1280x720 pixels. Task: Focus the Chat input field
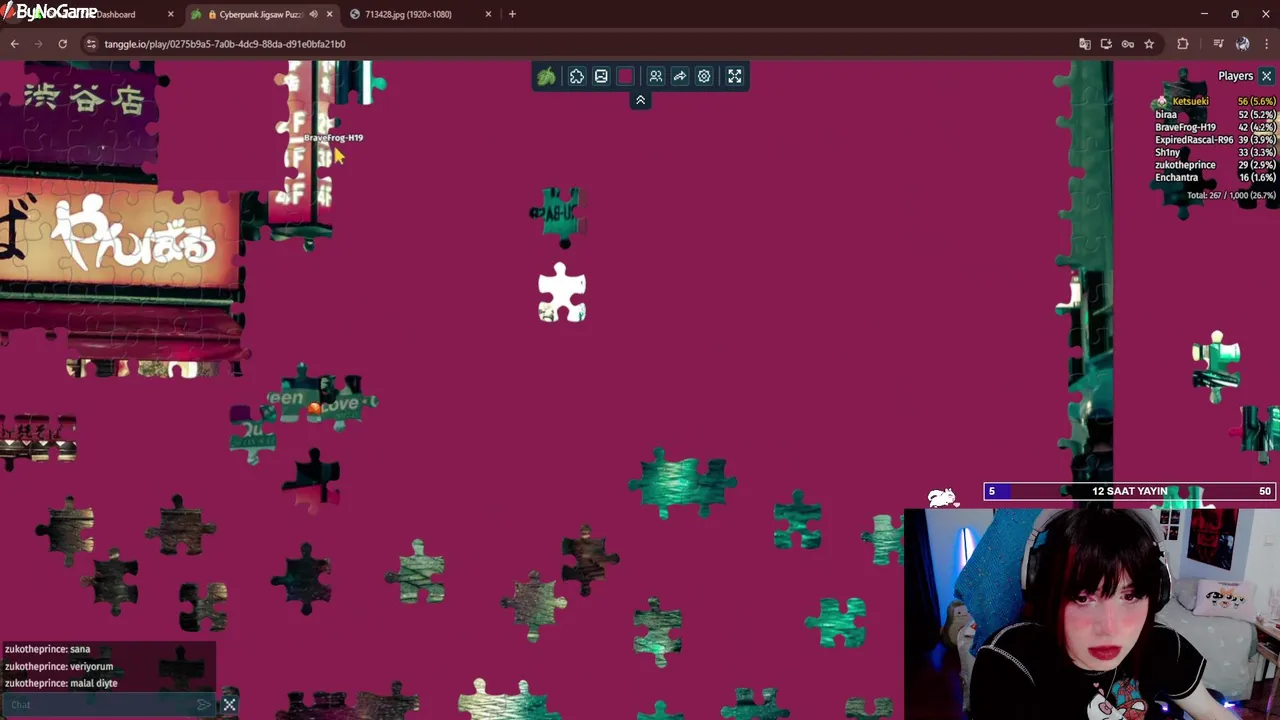click(x=100, y=705)
